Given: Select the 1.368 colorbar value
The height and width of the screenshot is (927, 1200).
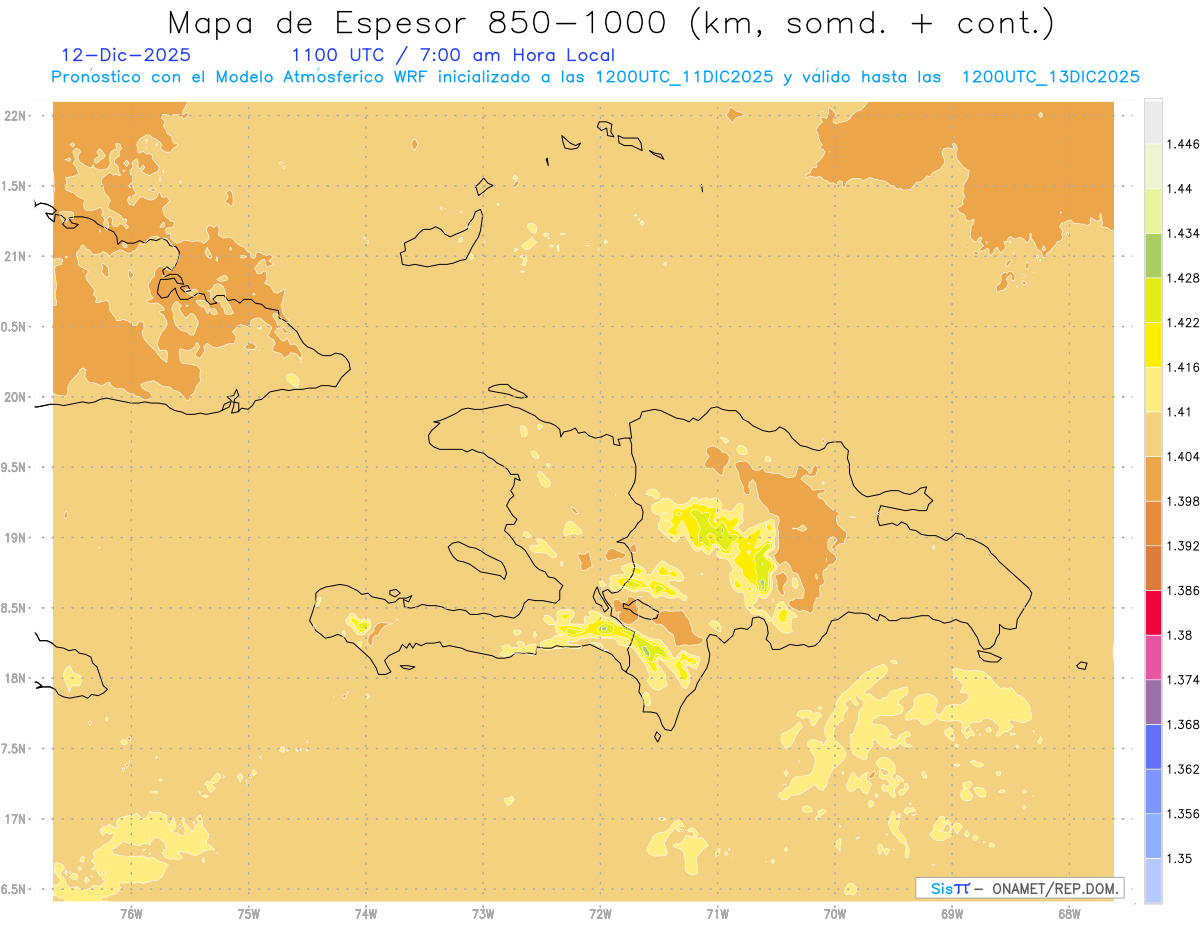Looking at the screenshot, I should pyautogui.click(x=1183, y=724).
